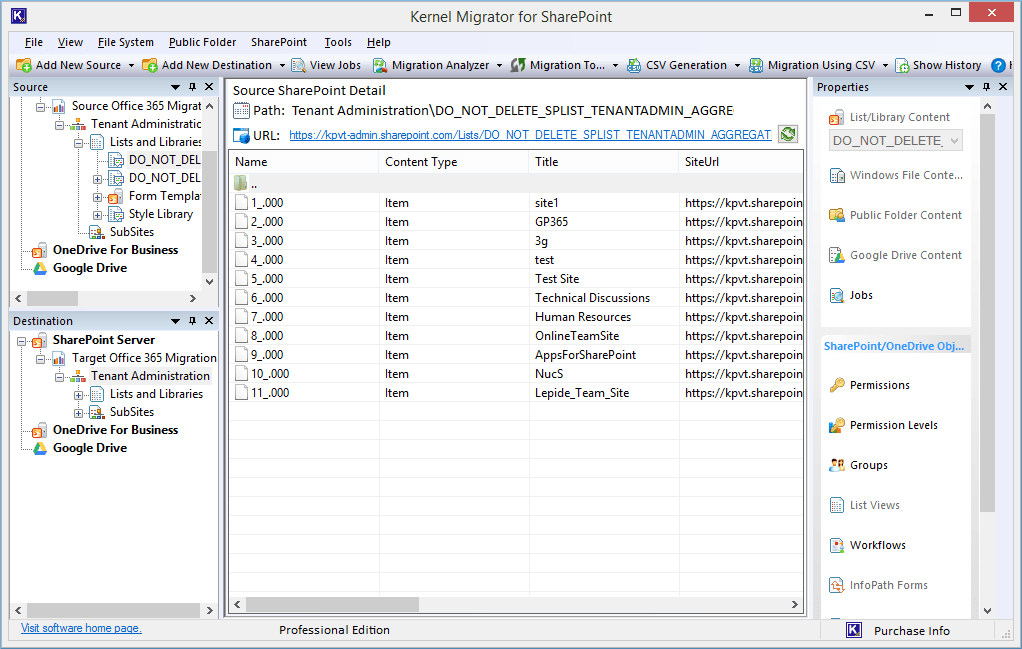Click blue help question mark icon
1022x649 pixels.
pyautogui.click(x=998, y=65)
